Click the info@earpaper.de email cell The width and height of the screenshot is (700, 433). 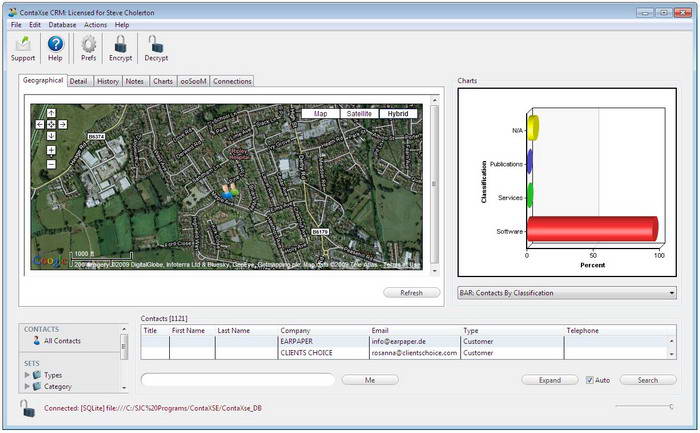pyautogui.click(x=415, y=341)
